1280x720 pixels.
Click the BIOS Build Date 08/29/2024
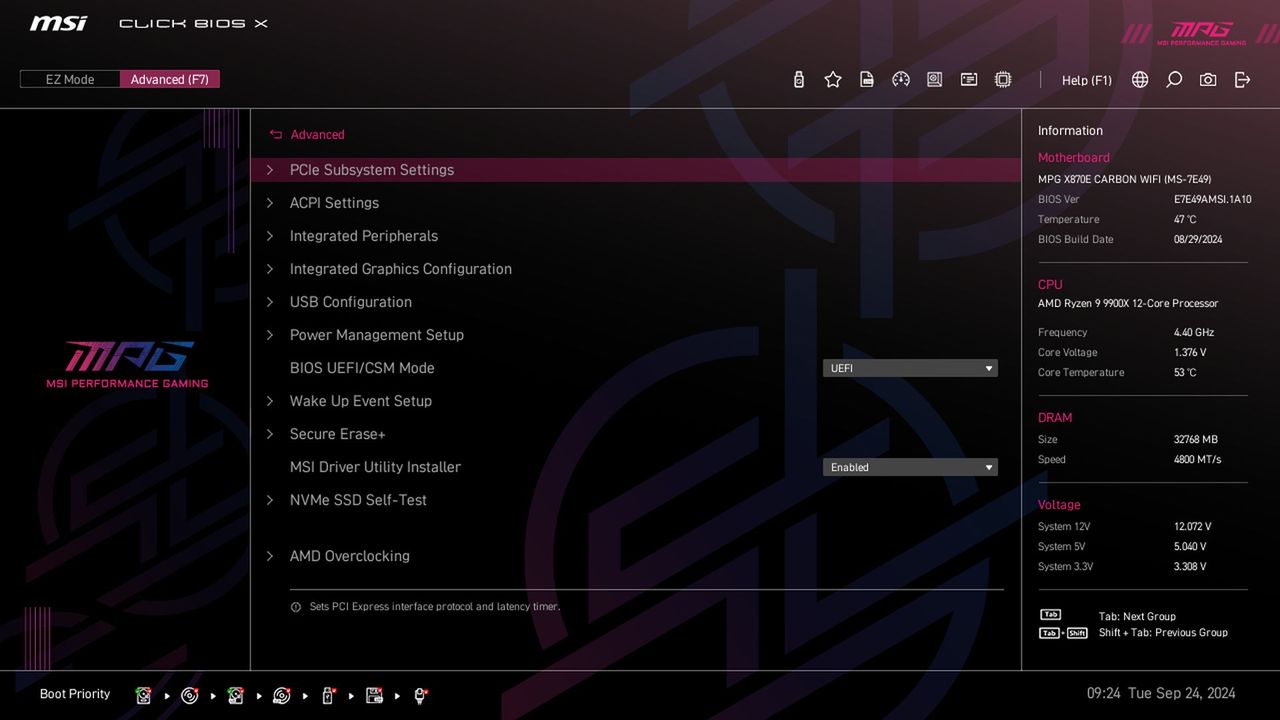tap(1198, 239)
